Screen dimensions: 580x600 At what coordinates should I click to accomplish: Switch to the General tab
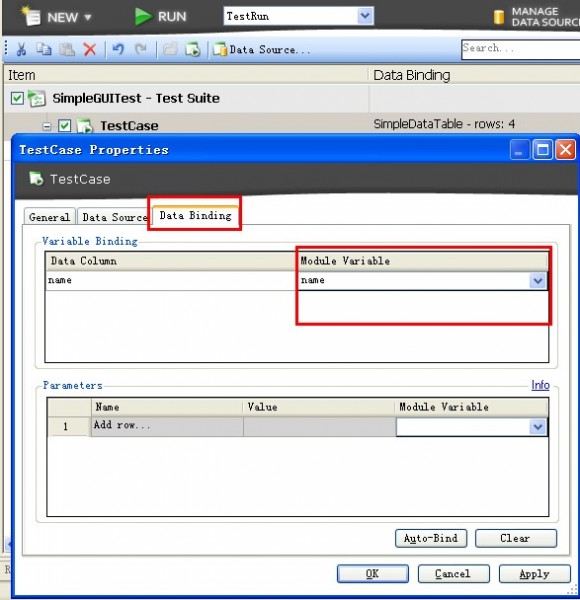(x=49, y=217)
